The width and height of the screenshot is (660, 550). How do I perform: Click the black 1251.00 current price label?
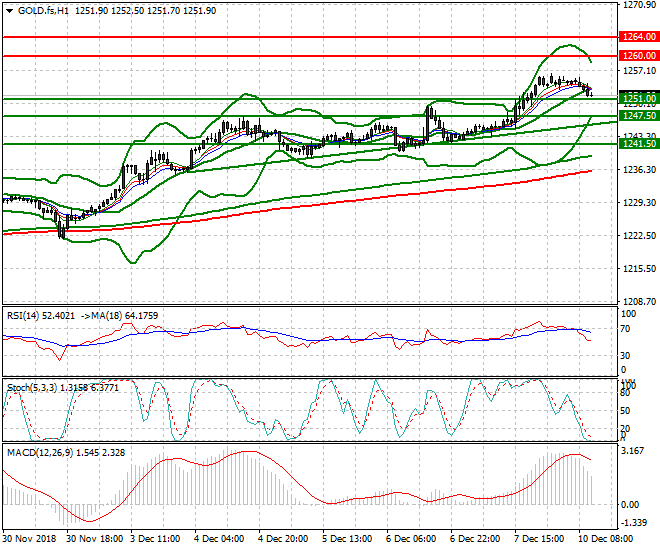(638, 98)
